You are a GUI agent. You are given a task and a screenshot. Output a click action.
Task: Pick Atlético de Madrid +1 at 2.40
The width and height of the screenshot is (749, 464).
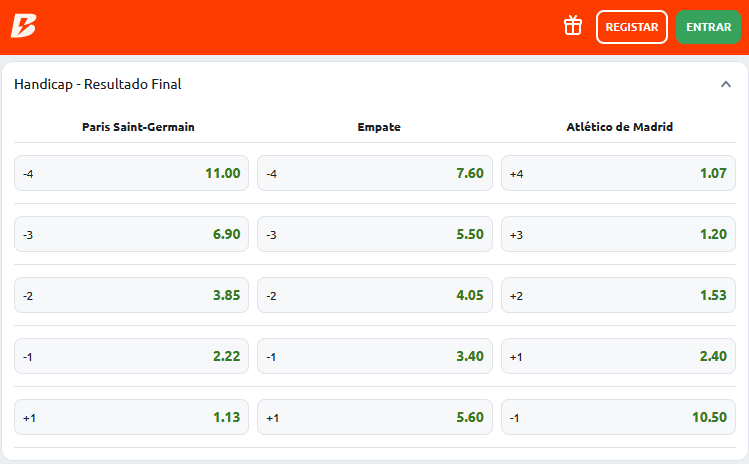point(618,356)
